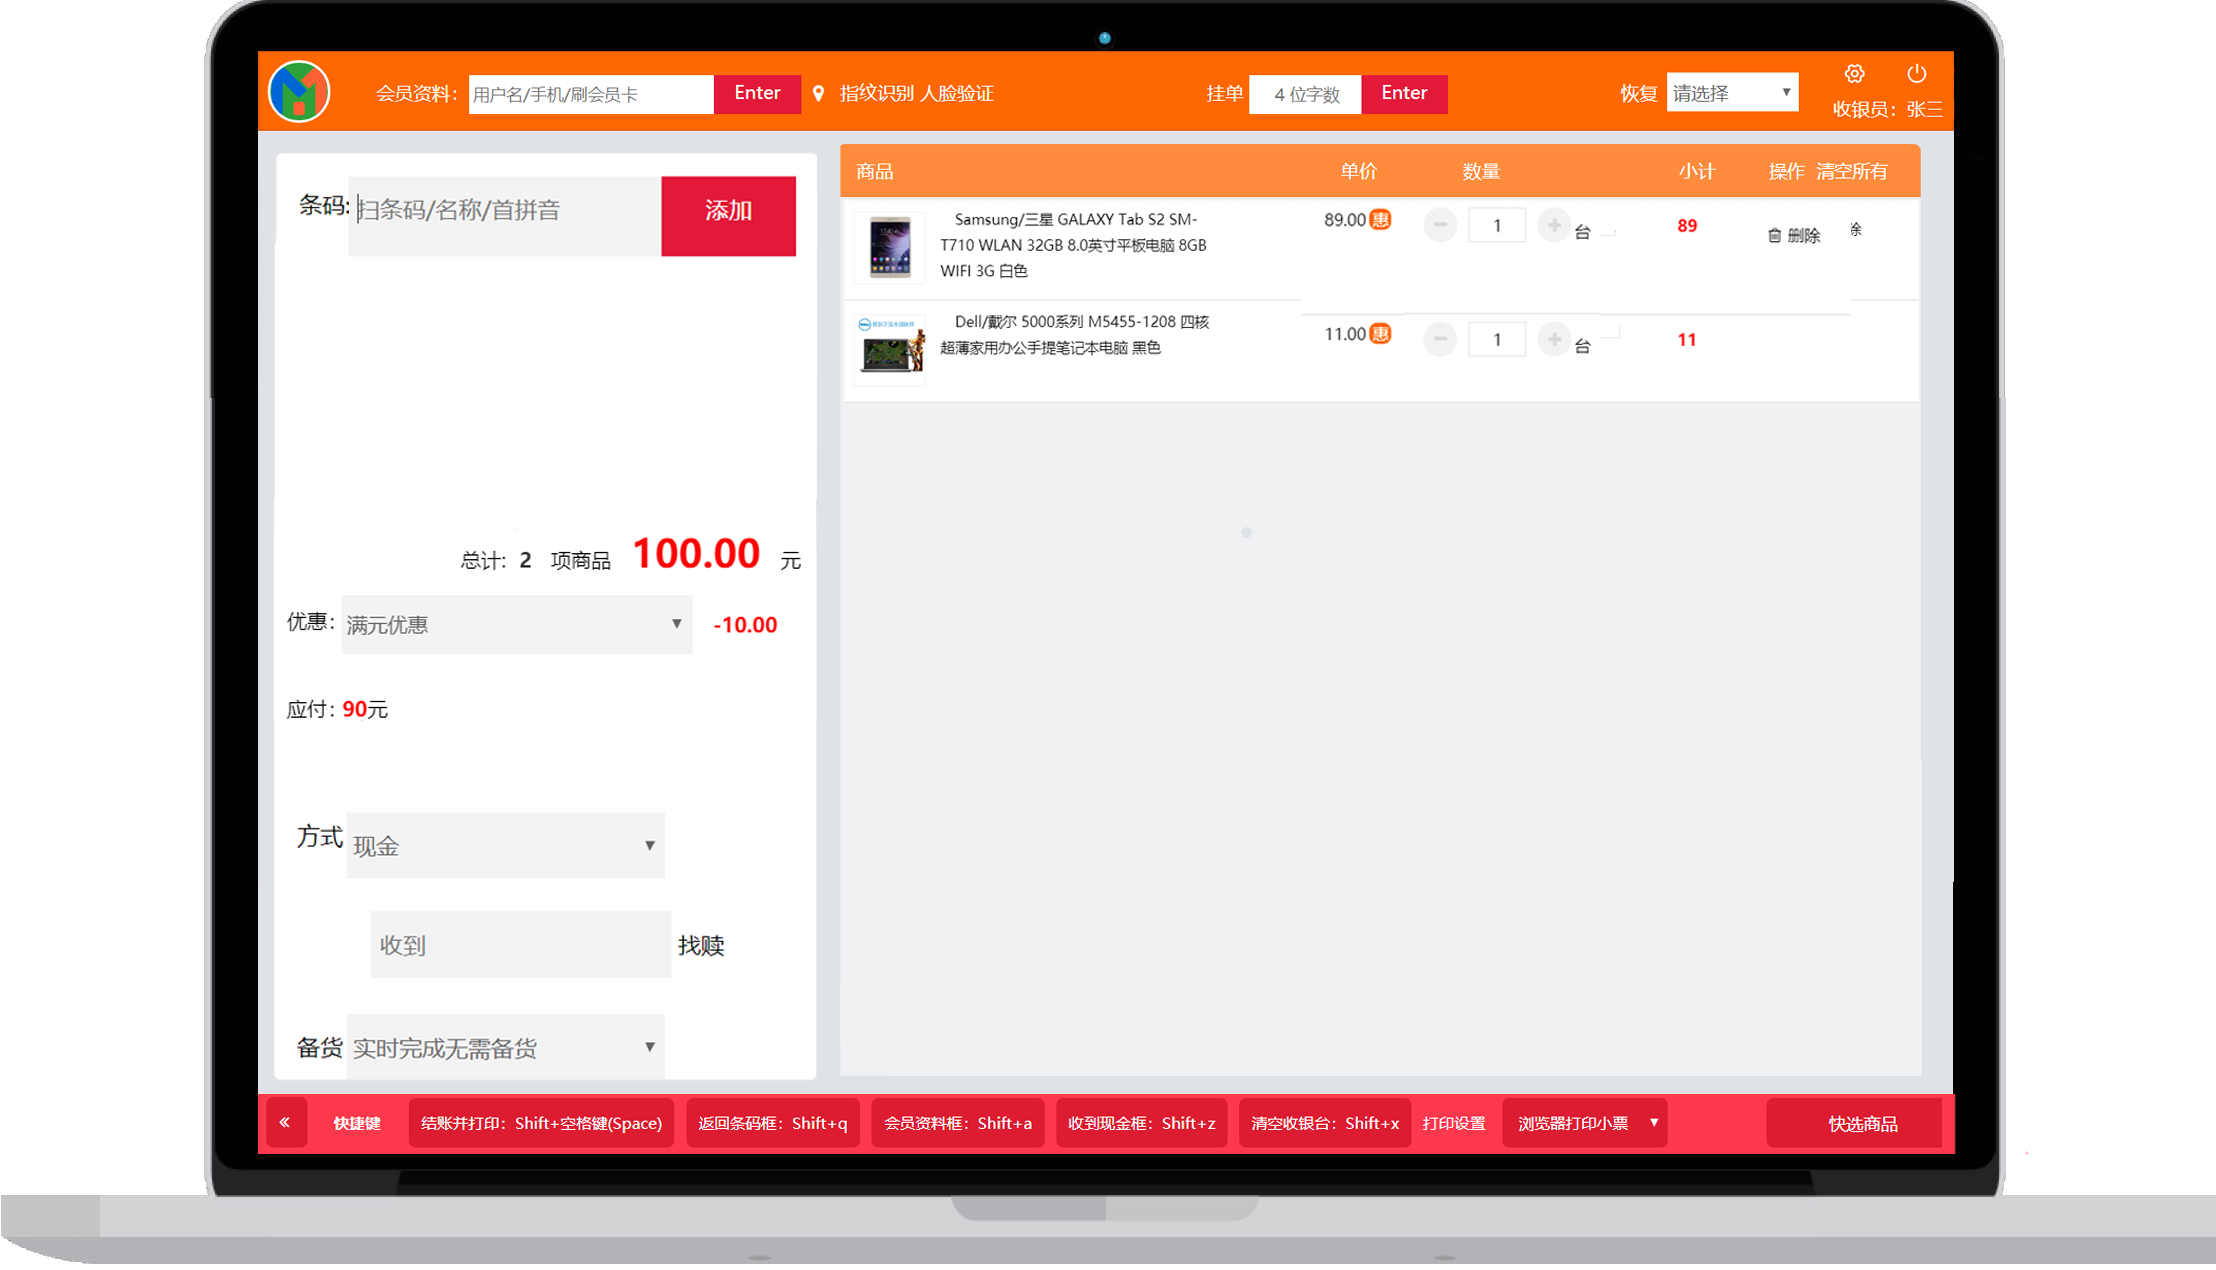Click Dell quantity input box
2216x1270 pixels.
(1497, 339)
